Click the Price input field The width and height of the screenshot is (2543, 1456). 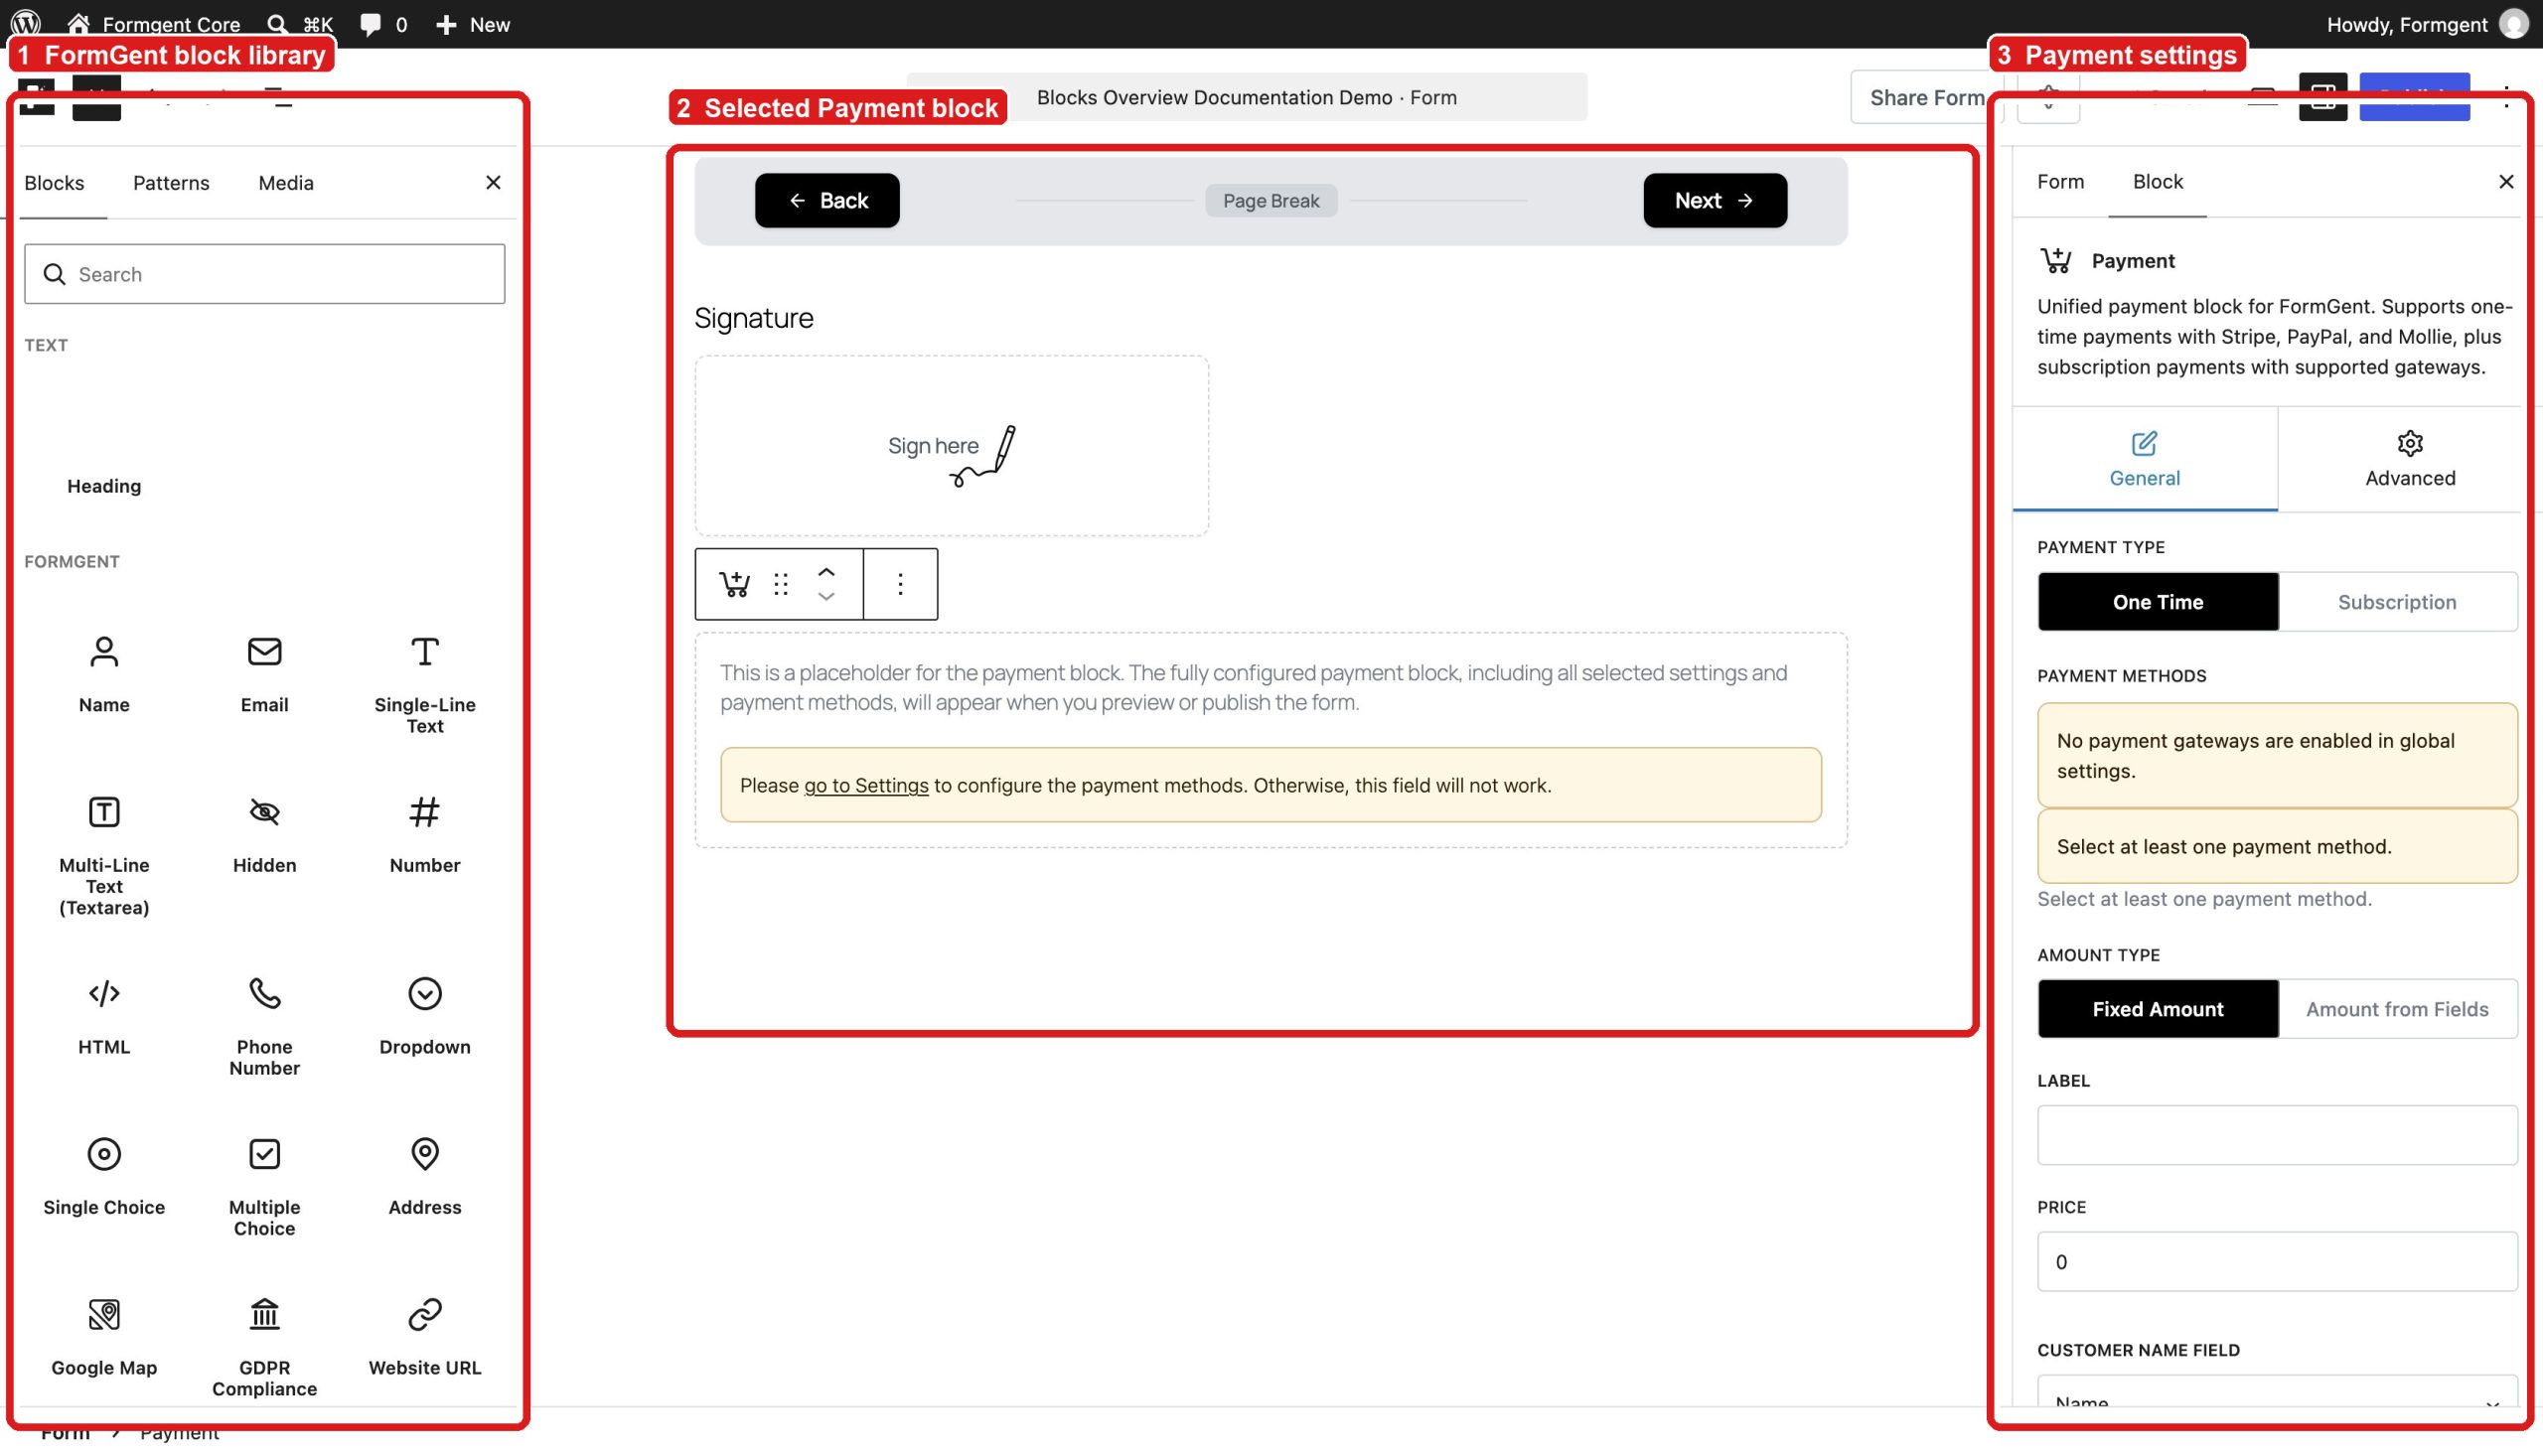pos(2276,1262)
